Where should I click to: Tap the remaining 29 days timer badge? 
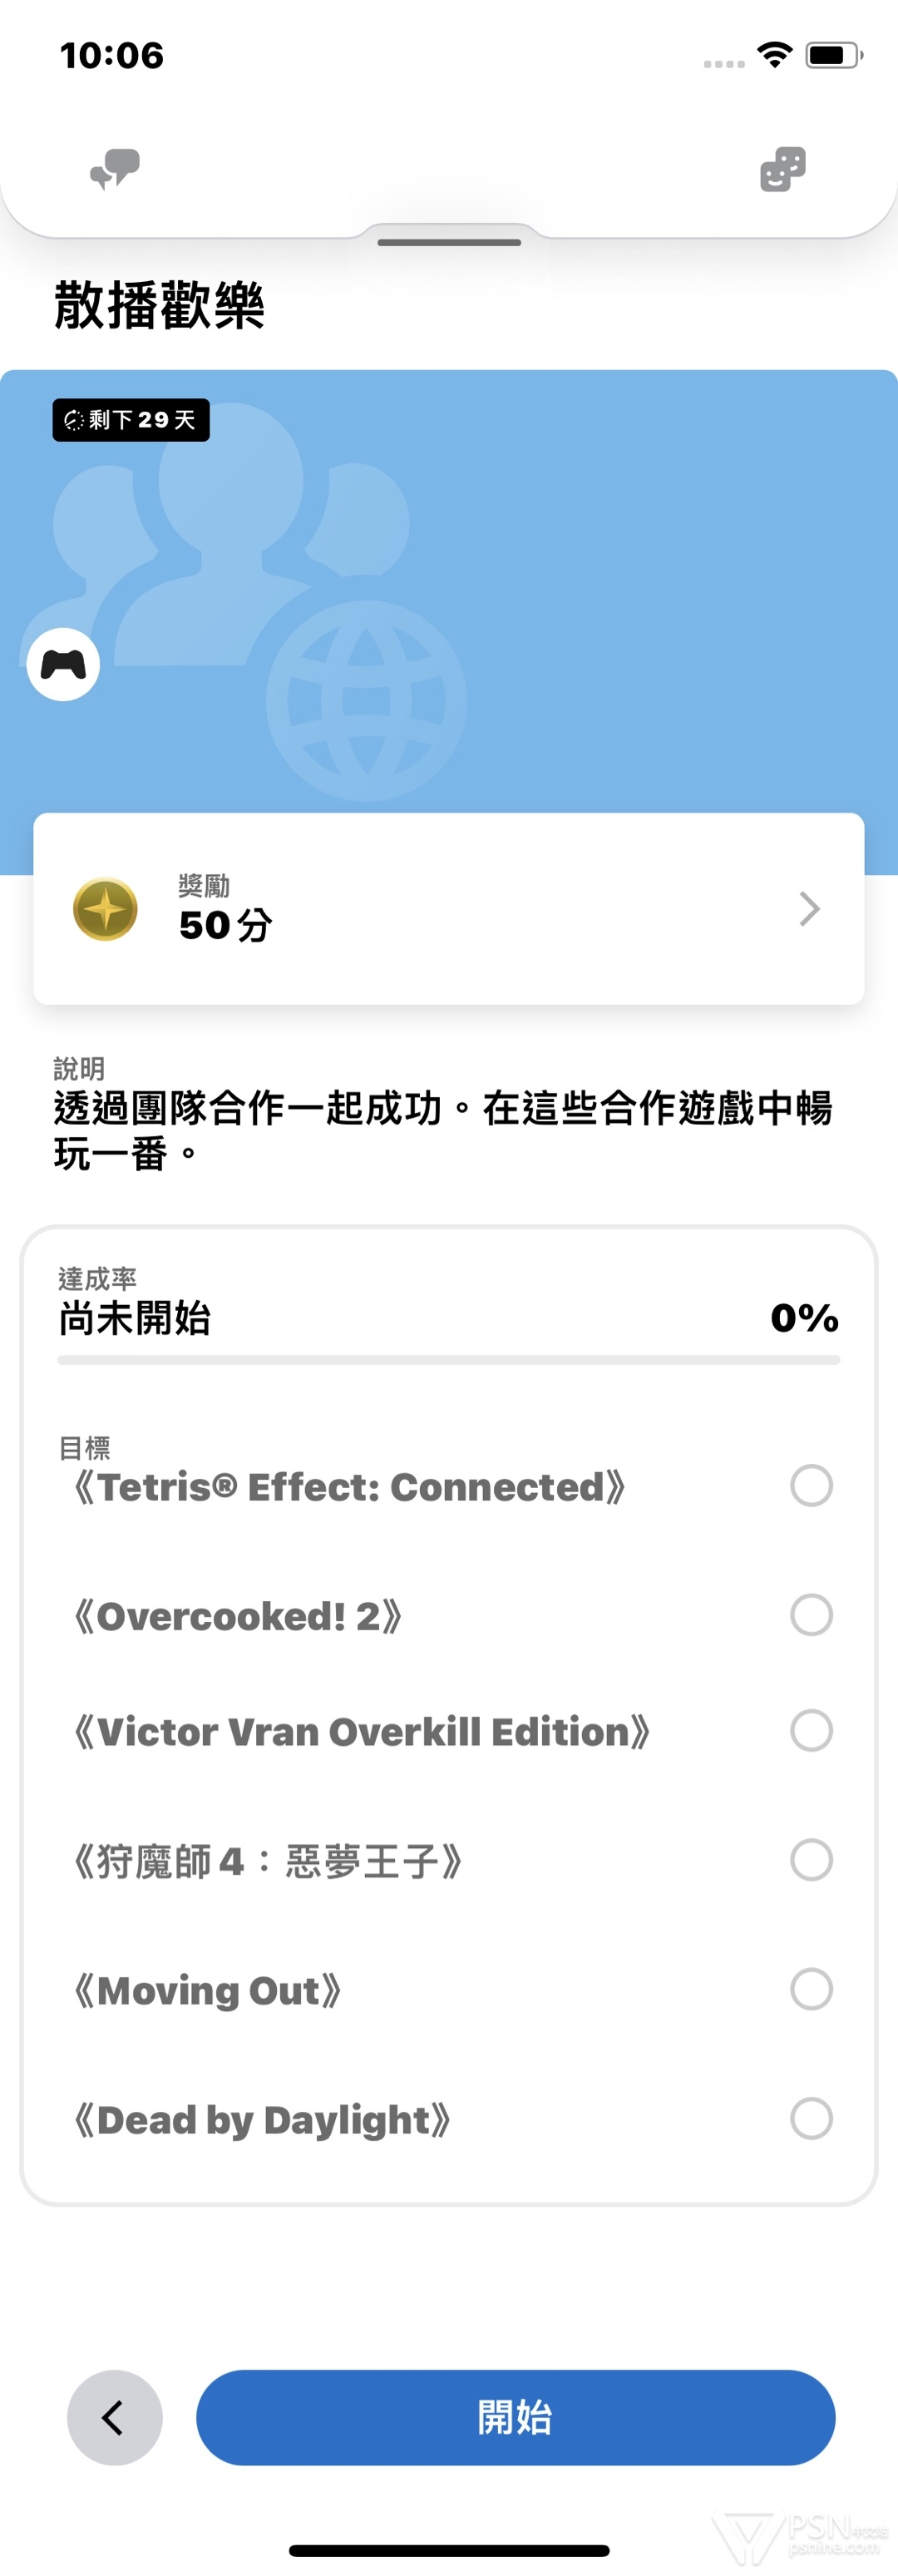point(131,420)
